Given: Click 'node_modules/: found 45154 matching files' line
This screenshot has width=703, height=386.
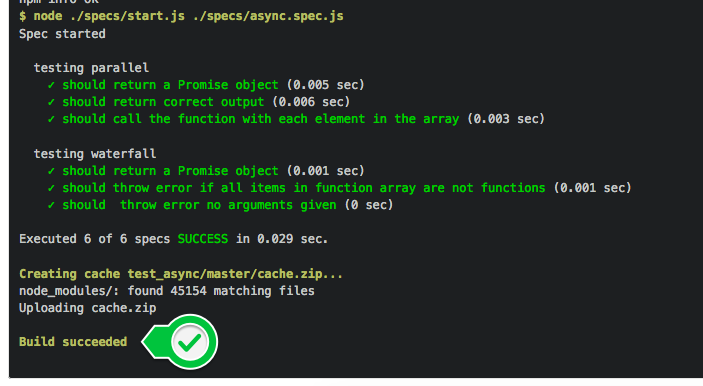Looking at the screenshot, I should coord(166,291).
